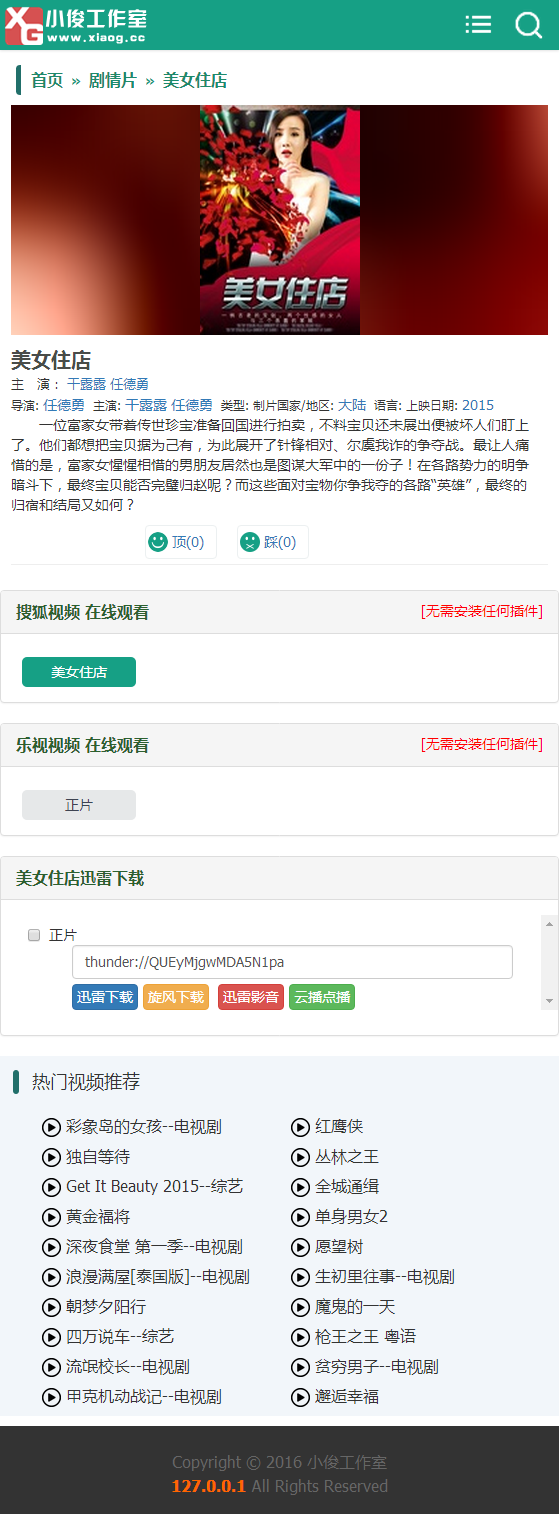
Task: Open 彩象岛的女孩--电视剧 recommendation
Action: (144, 1127)
